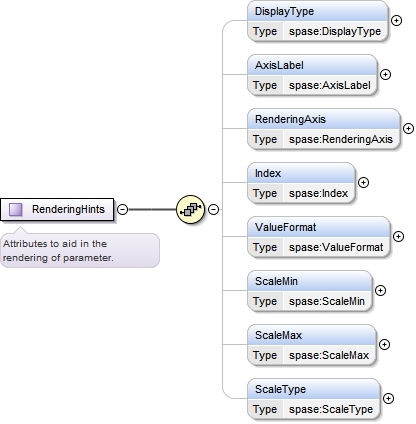Click the RenderingHints annotation description box
The width and height of the screenshot is (416, 424).
point(80,250)
